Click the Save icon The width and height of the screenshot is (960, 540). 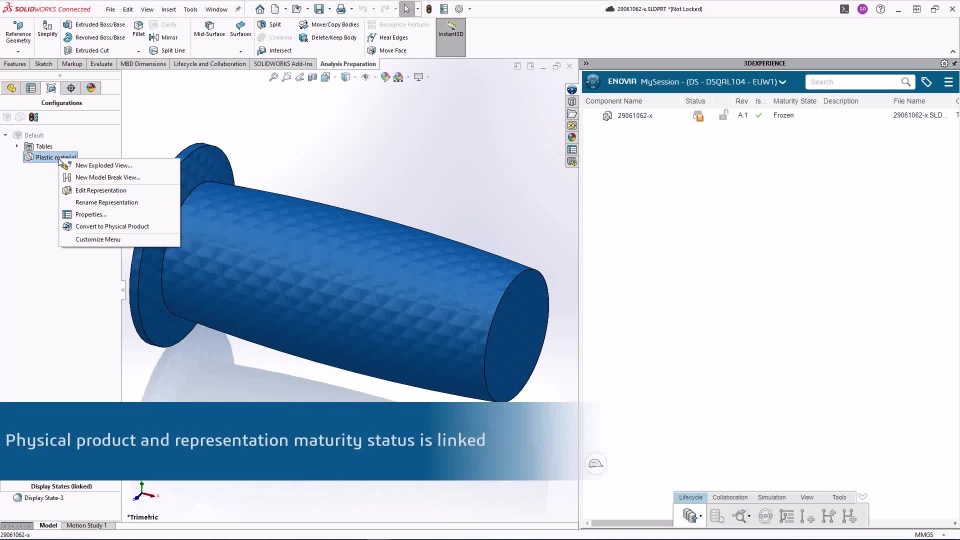pyautogui.click(x=318, y=9)
